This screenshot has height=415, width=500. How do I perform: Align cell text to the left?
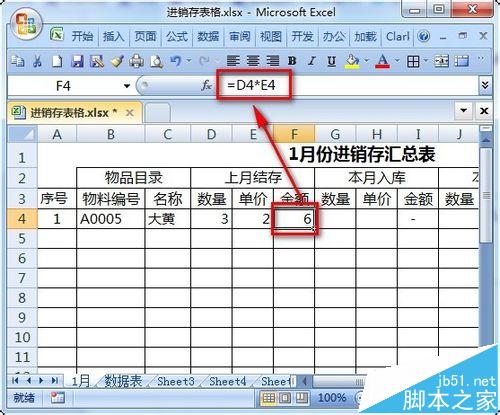pyautogui.click(x=233, y=61)
